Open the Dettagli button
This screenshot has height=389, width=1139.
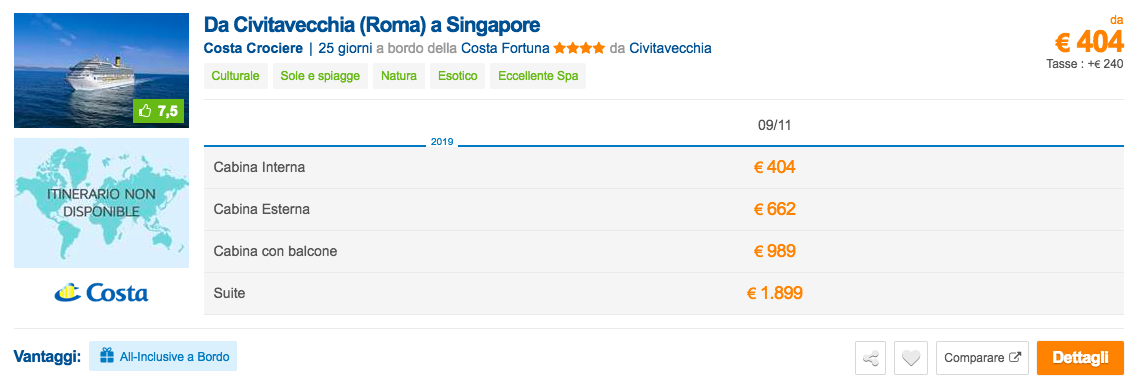tap(1080, 358)
